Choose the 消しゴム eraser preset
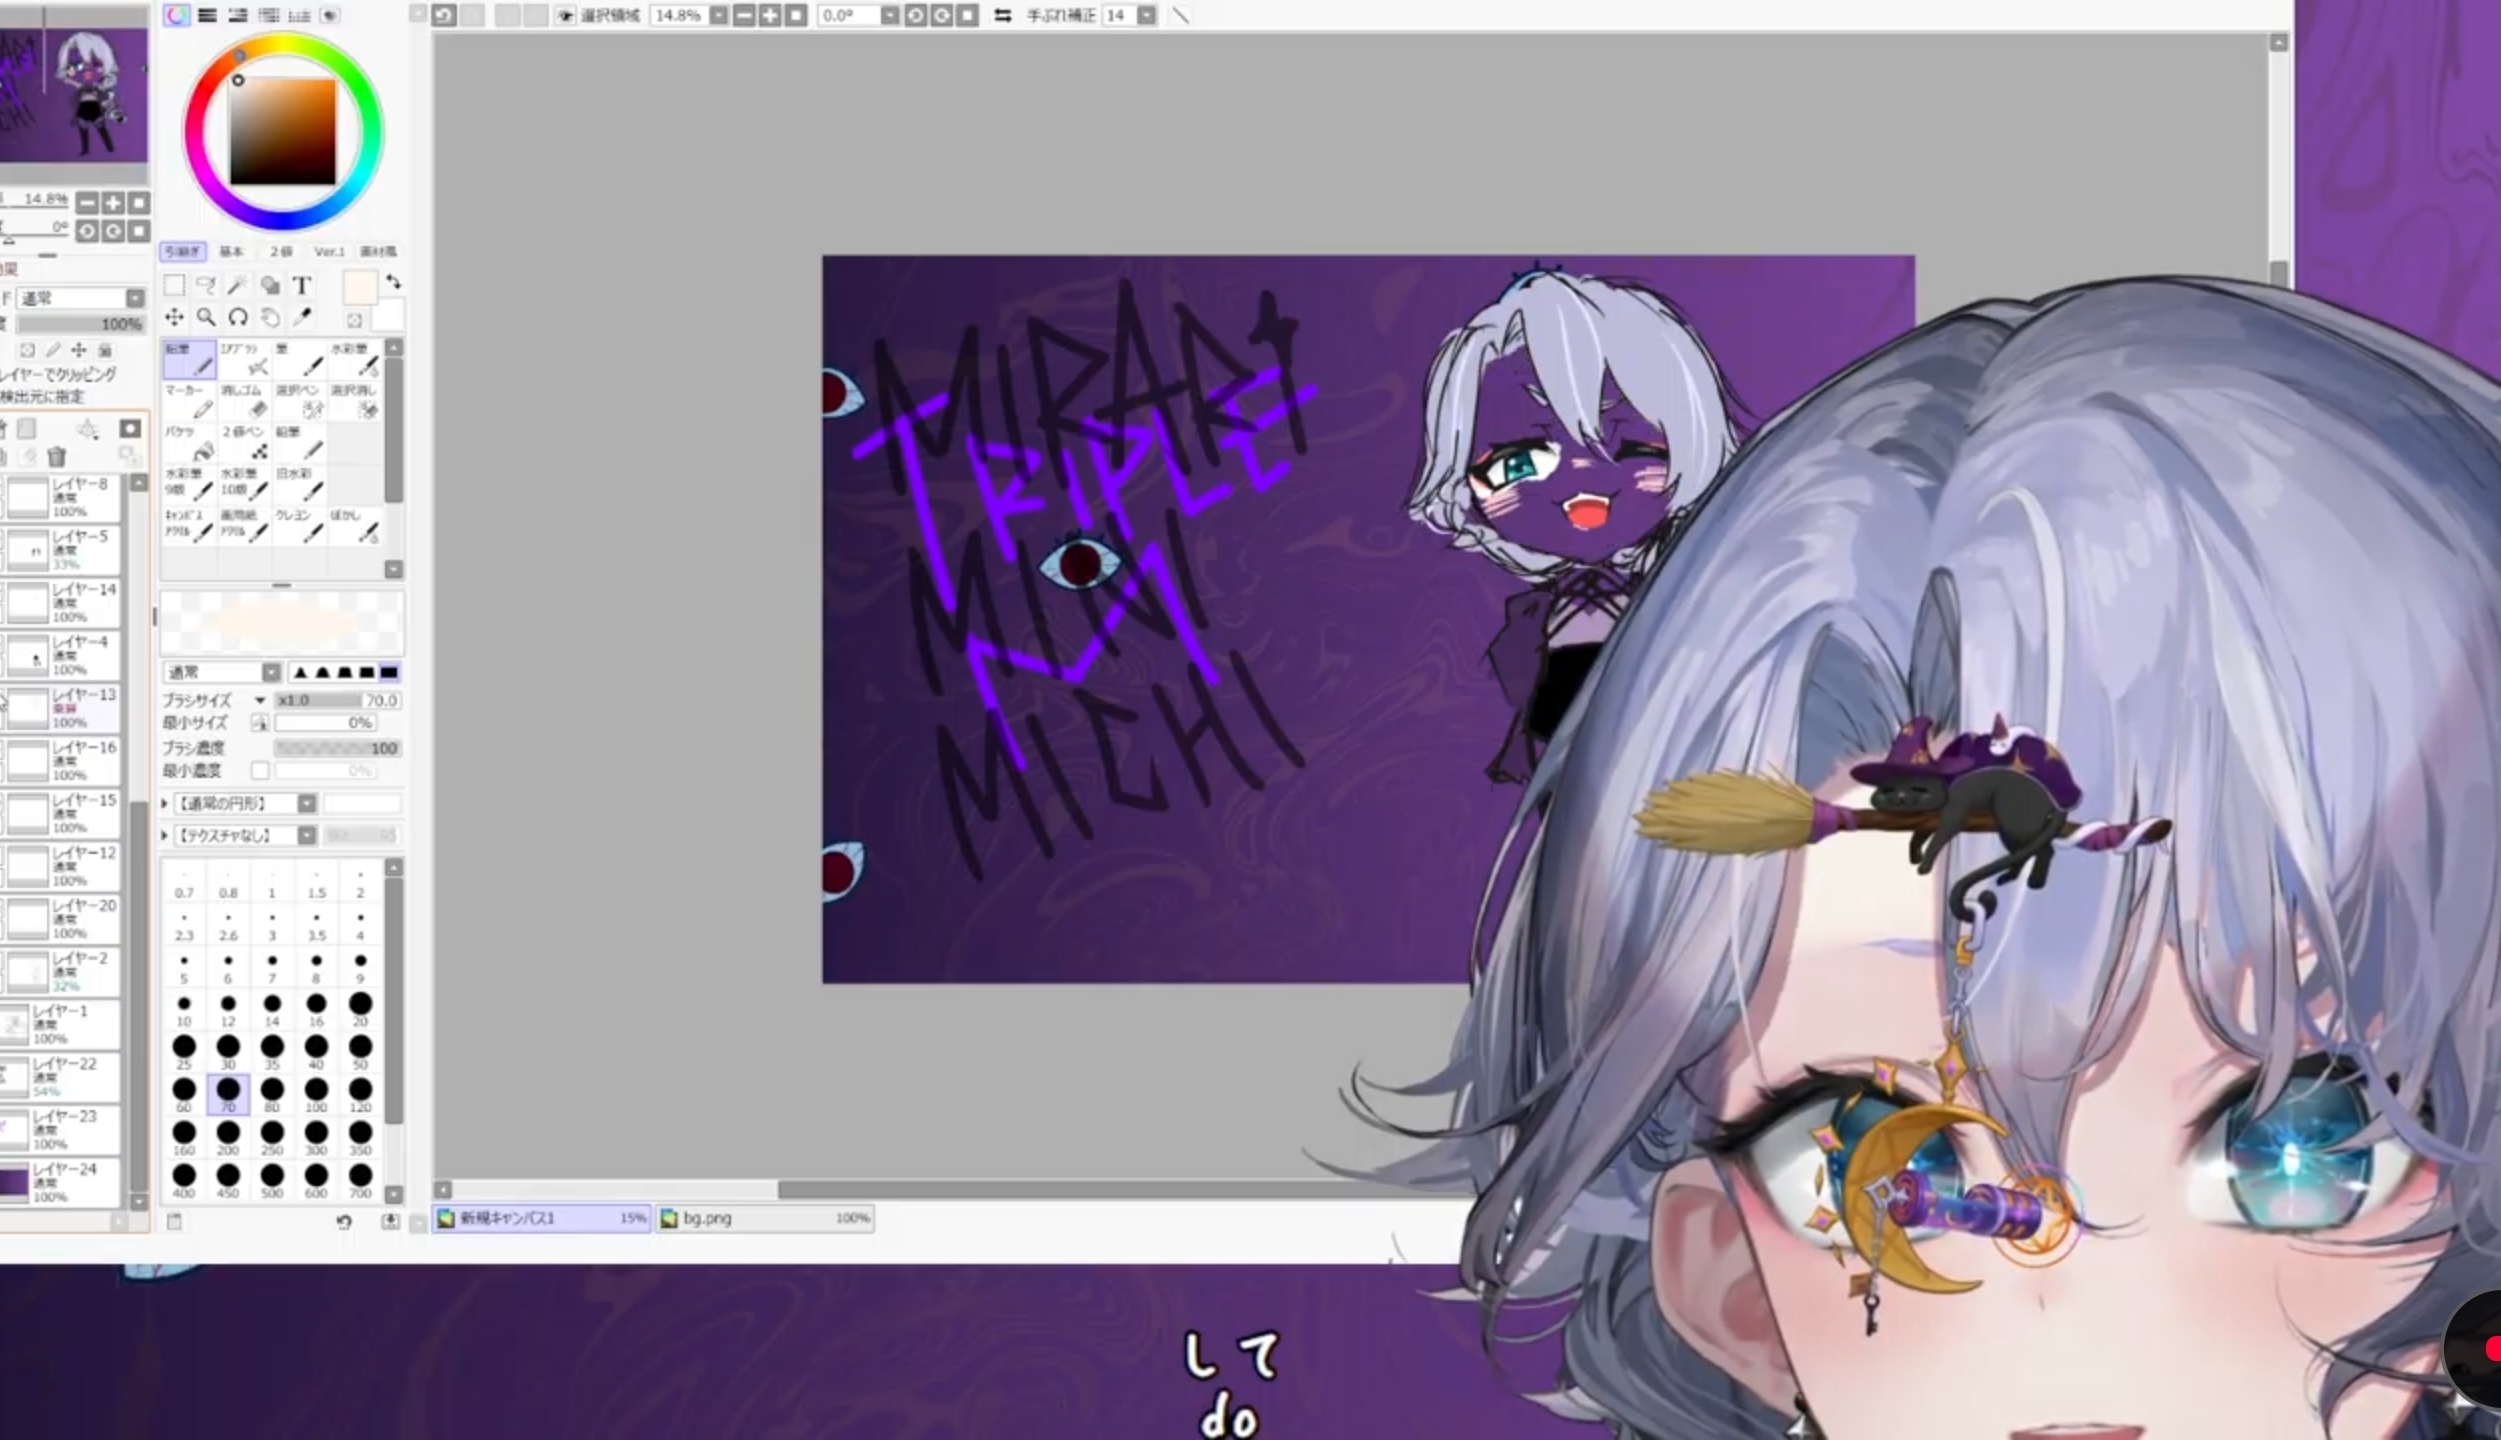The image size is (2501, 1440). coord(245,401)
